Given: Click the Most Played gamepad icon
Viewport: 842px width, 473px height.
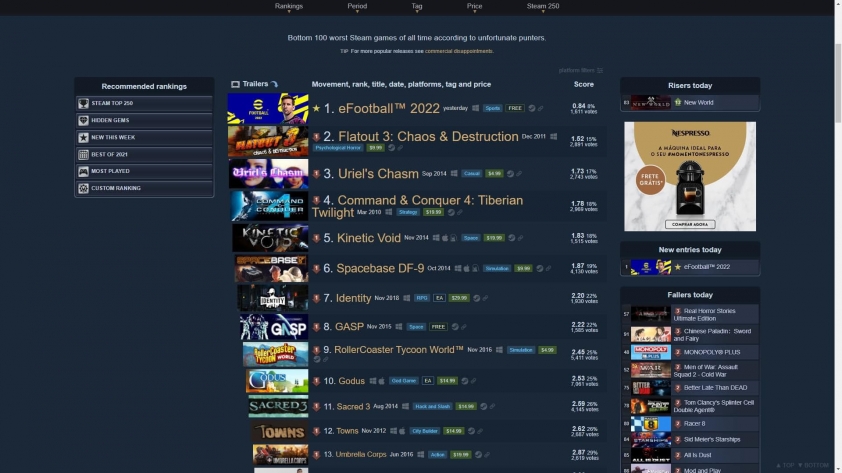Looking at the screenshot, I should 83,171.
